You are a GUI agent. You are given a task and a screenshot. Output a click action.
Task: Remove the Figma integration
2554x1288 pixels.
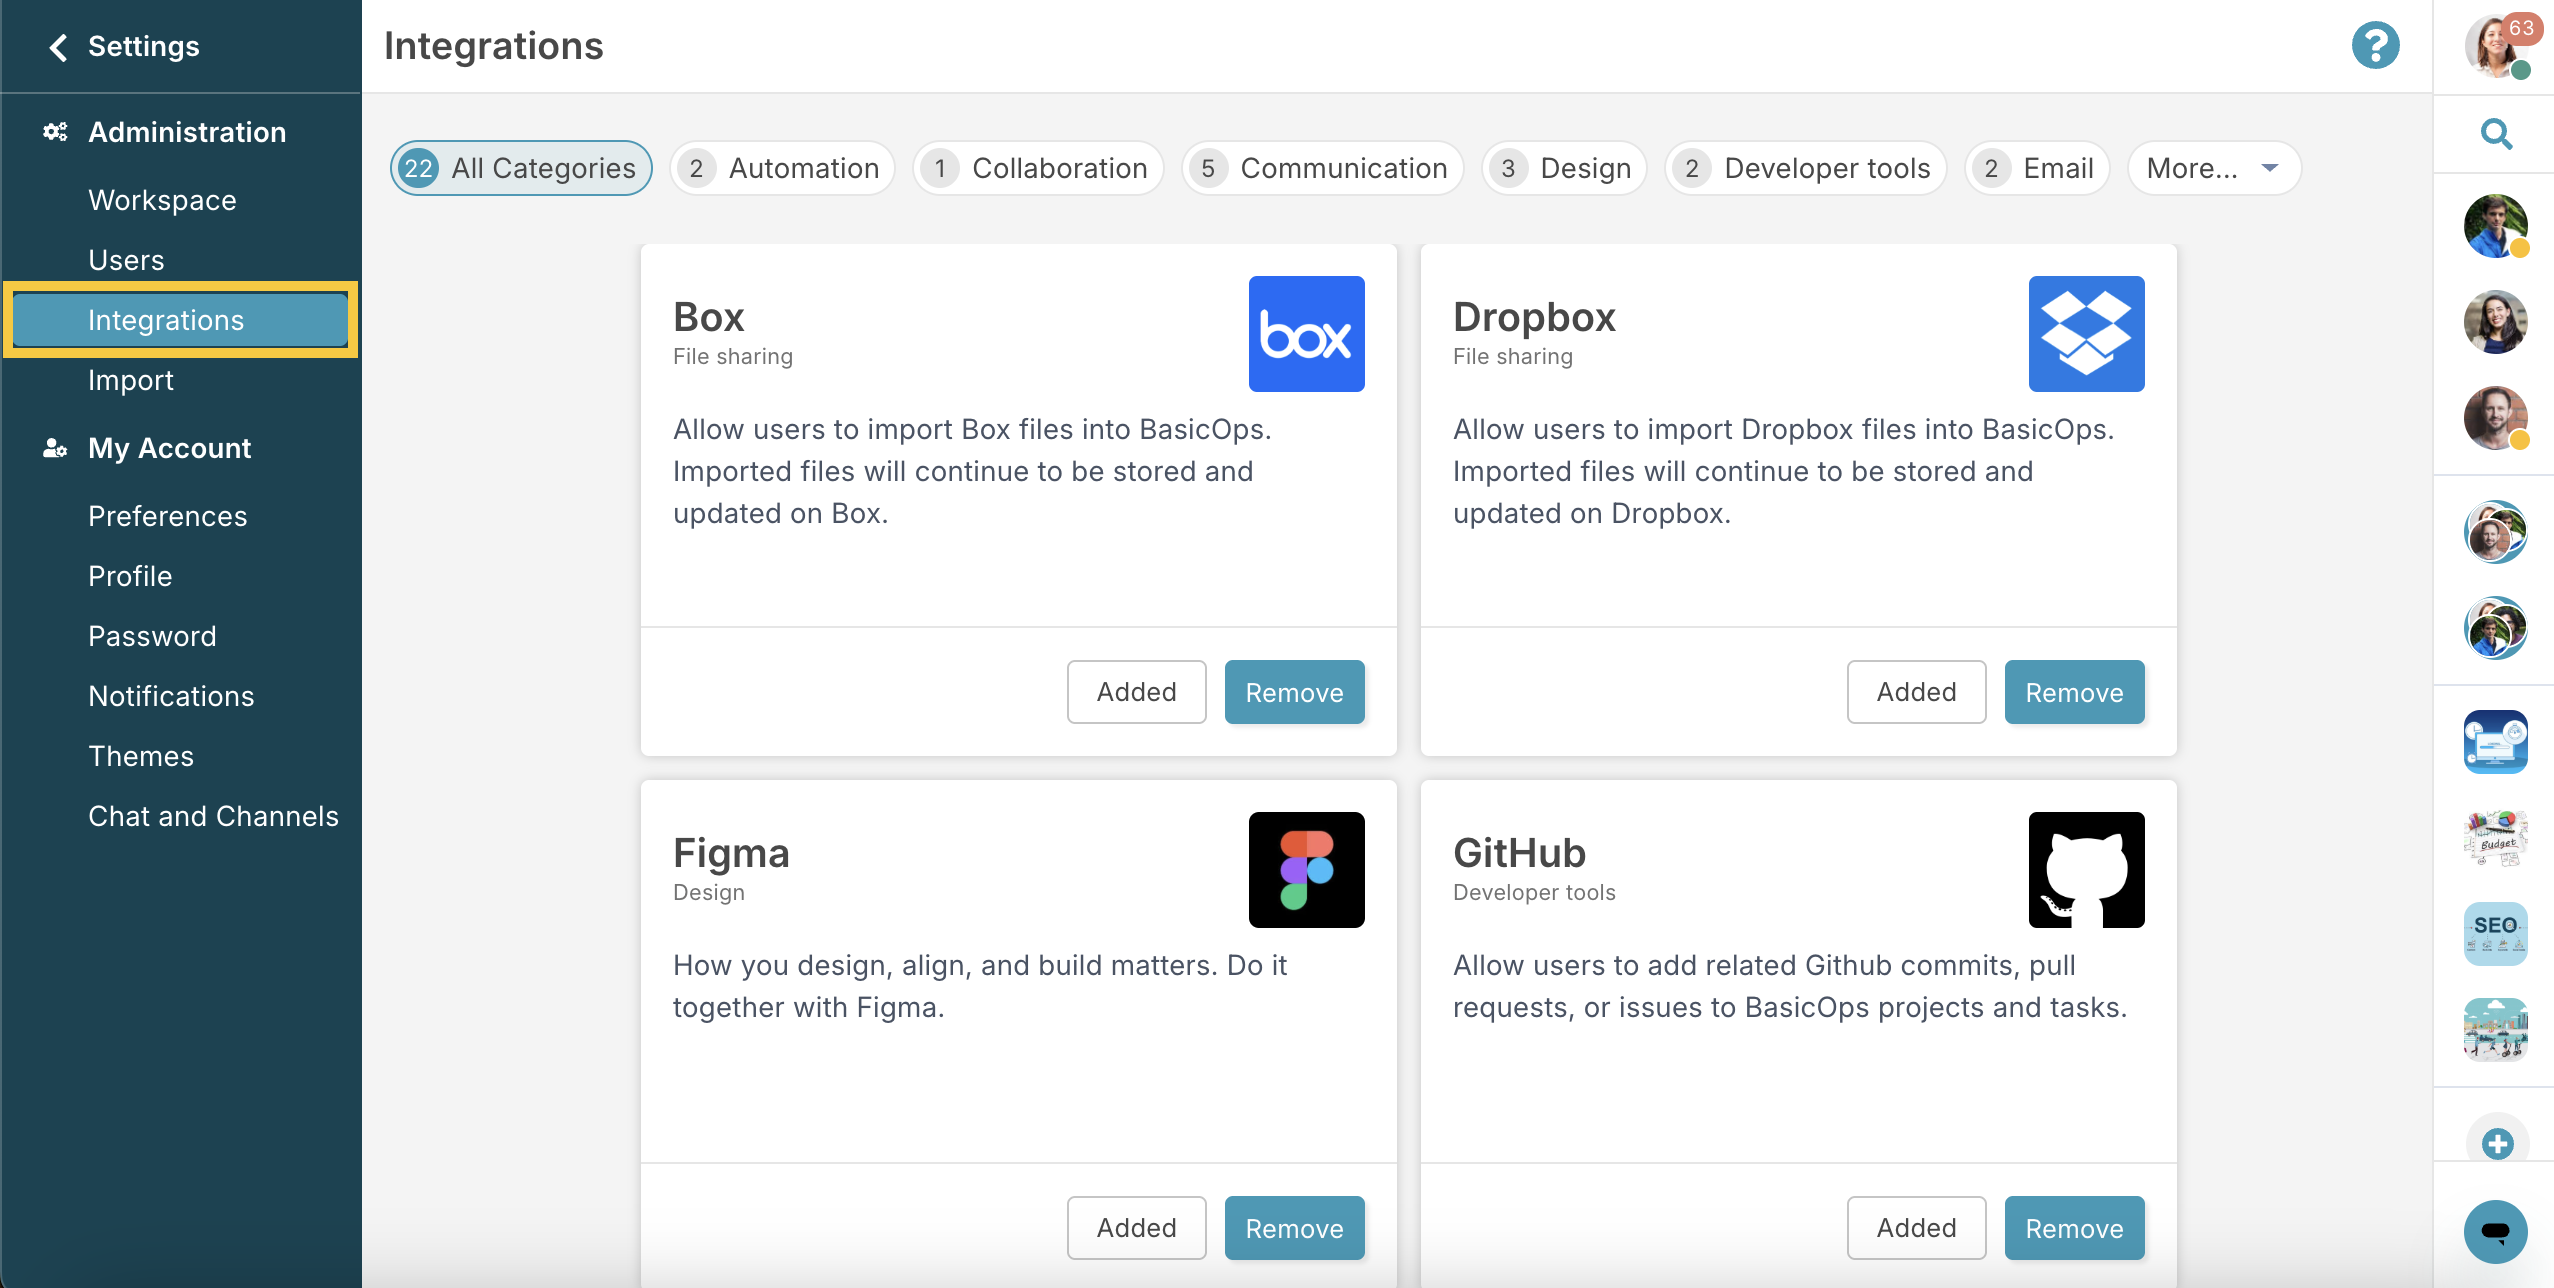[x=1294, y=1228]
